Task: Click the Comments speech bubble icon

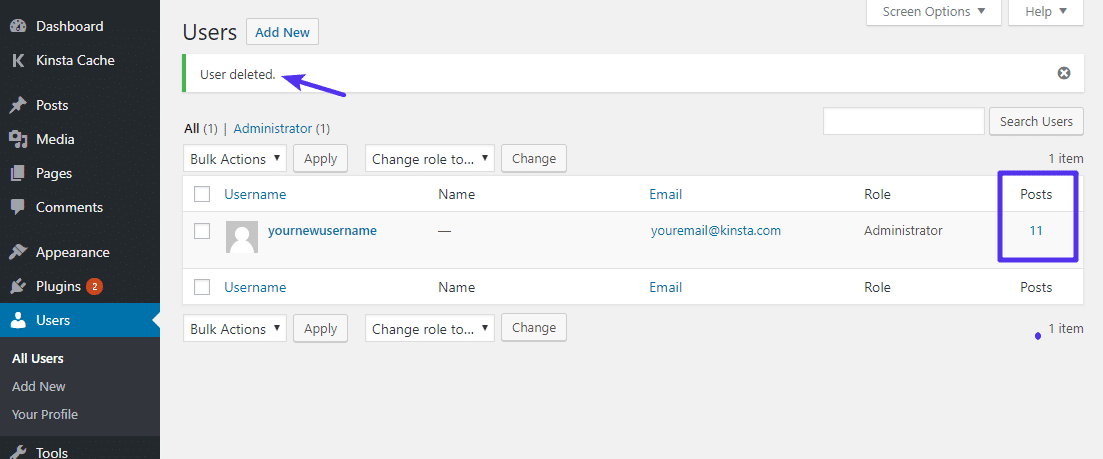Action: [x=18, y=207]
